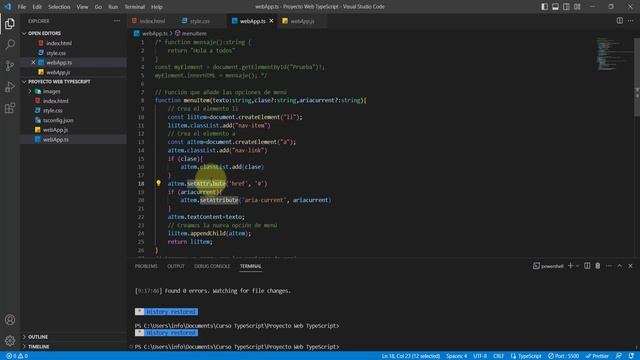Screen dimensions: 640x360
Task: Switch to webApp.js editor tab
Action: (302, 21)
